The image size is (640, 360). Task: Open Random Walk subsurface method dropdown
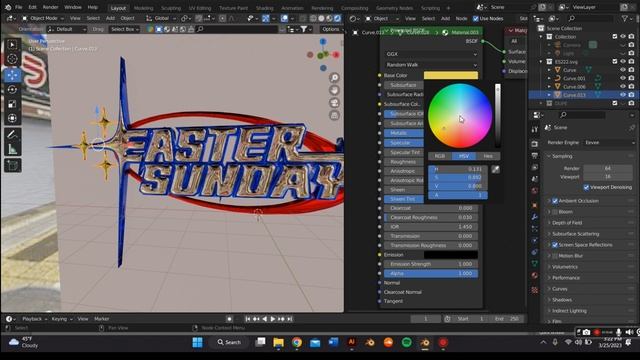pos(431,65)
